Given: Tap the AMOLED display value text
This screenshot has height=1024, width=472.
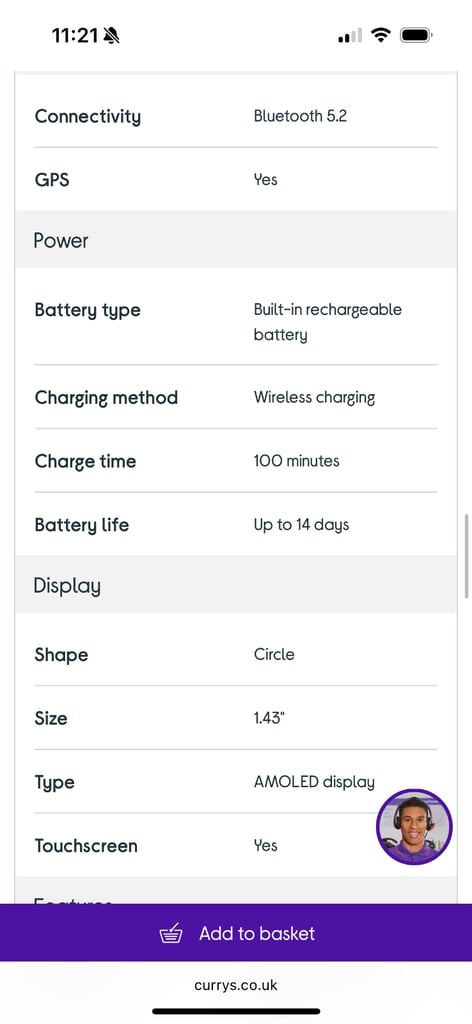Looking at the screenshot, I should [x=314, y=782].
